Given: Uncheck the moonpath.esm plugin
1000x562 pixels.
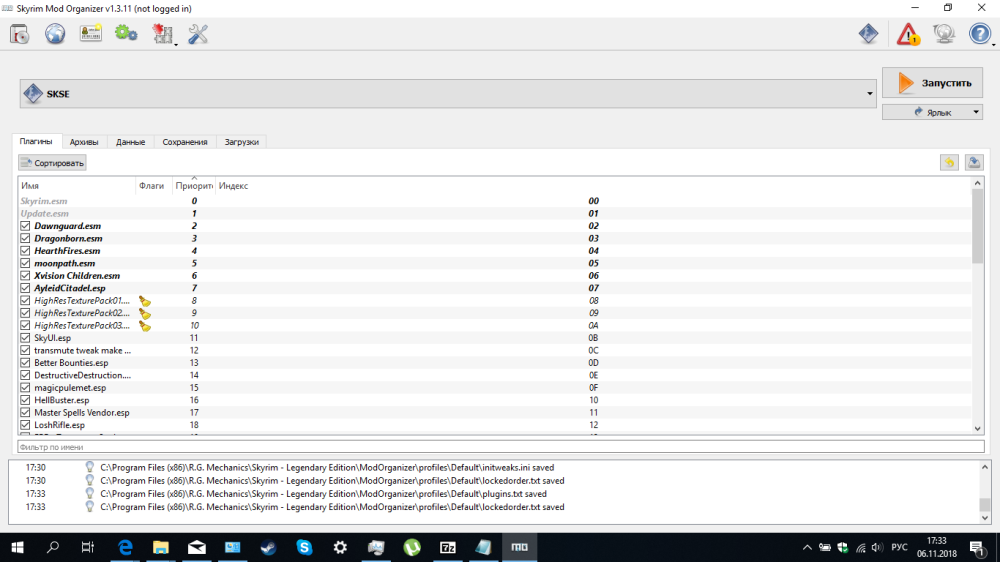Looking at the screenshot, I should coord(25,263).
